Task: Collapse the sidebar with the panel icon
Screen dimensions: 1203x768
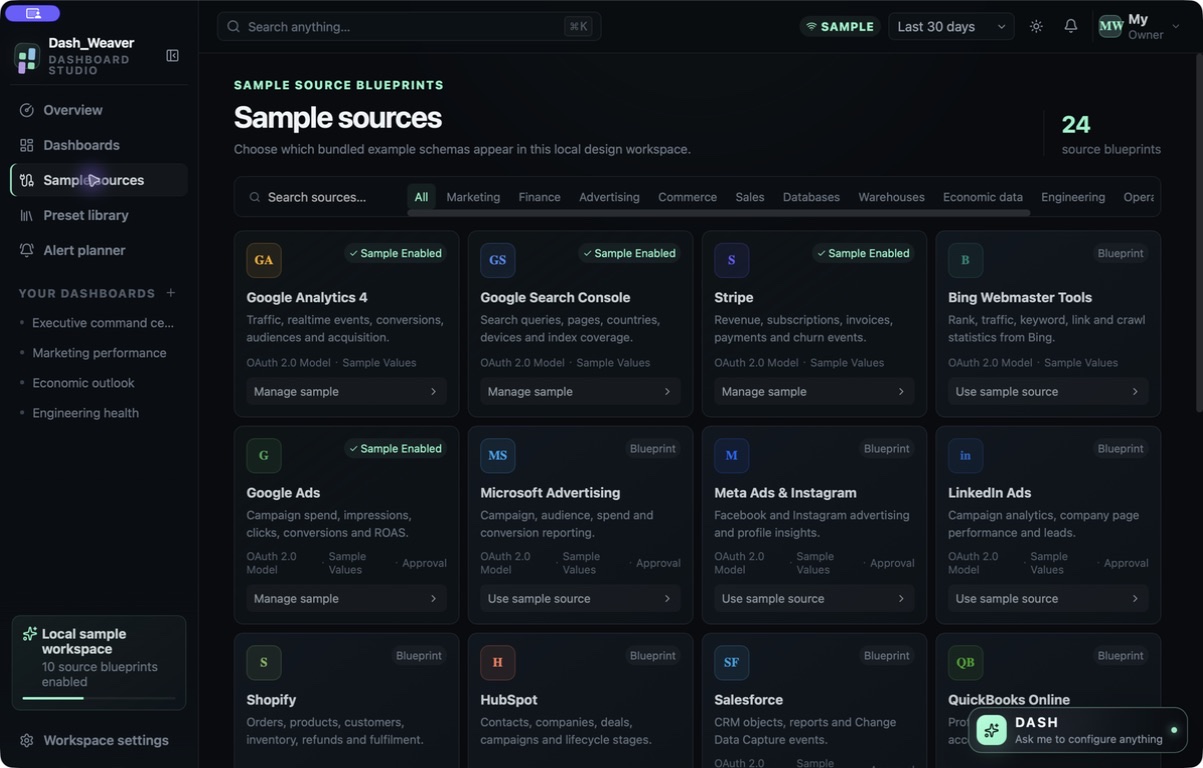Action: tap(172, 56)
